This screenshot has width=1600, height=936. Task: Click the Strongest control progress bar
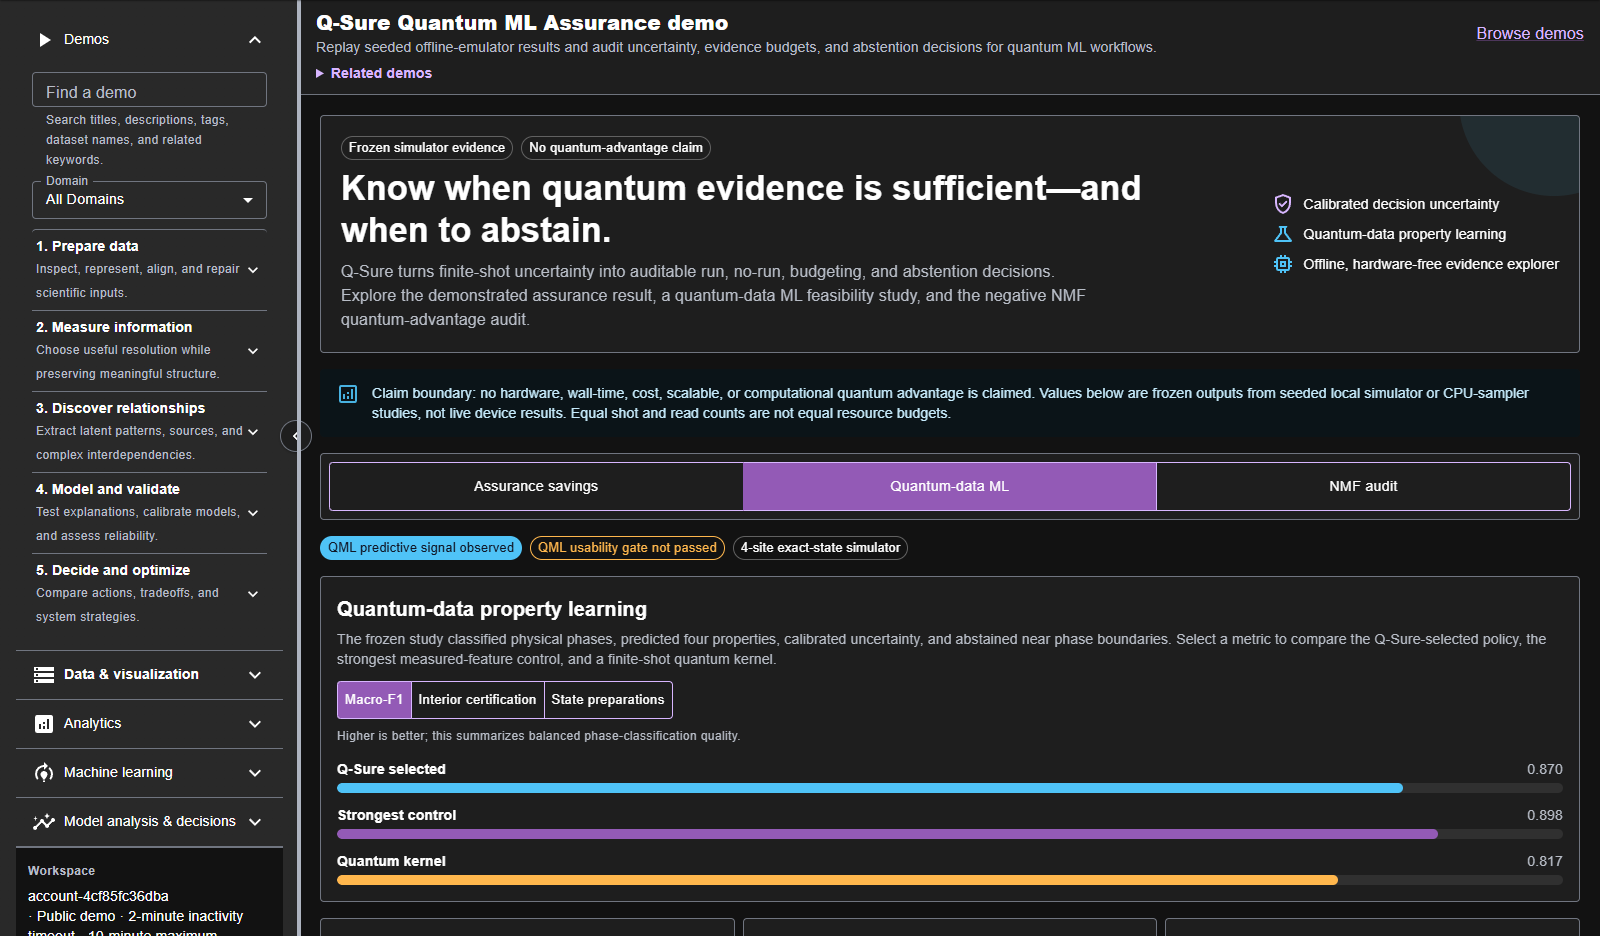coord(950,834)
